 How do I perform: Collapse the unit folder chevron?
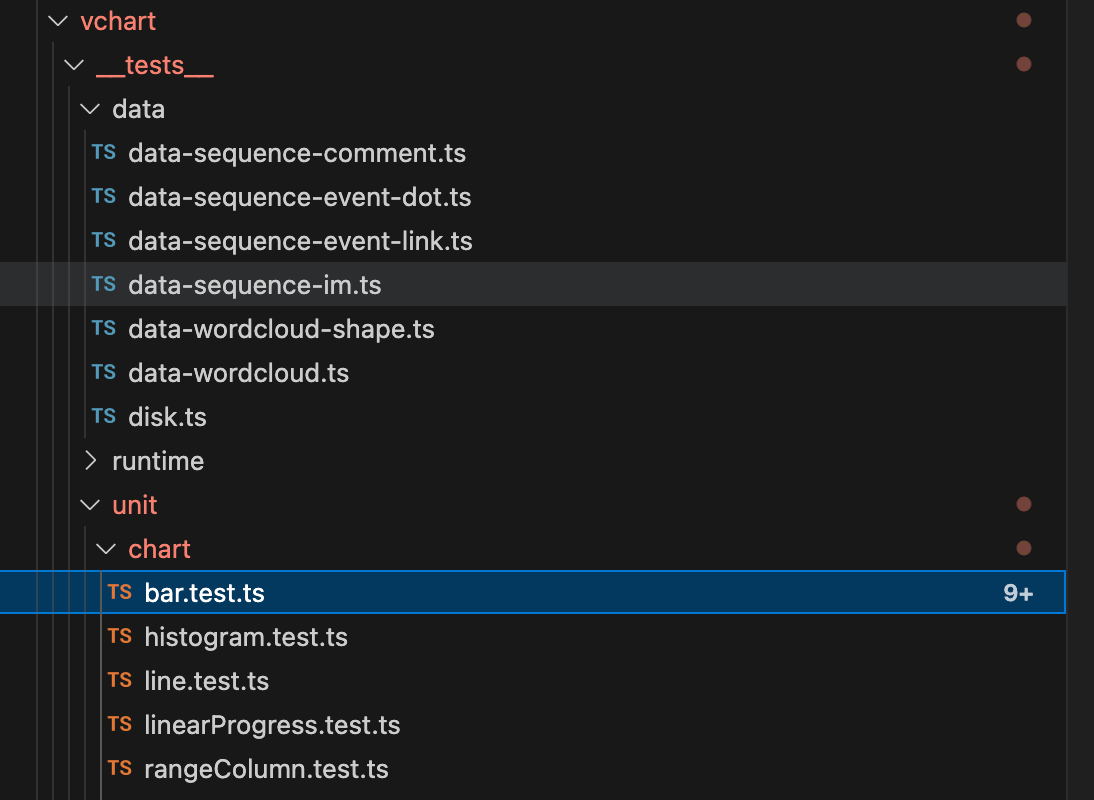click(x=90, y=505)
